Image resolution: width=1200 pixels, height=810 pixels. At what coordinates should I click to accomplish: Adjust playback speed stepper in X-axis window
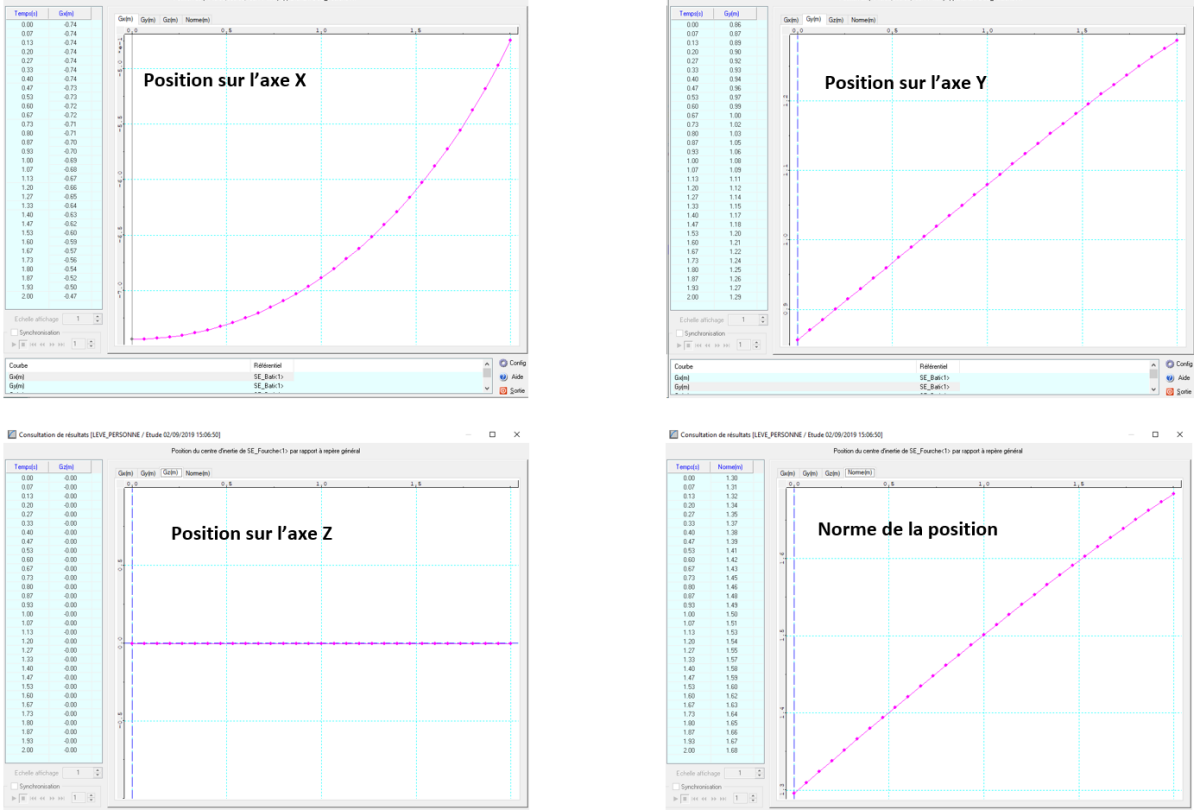tap(91, 344)
